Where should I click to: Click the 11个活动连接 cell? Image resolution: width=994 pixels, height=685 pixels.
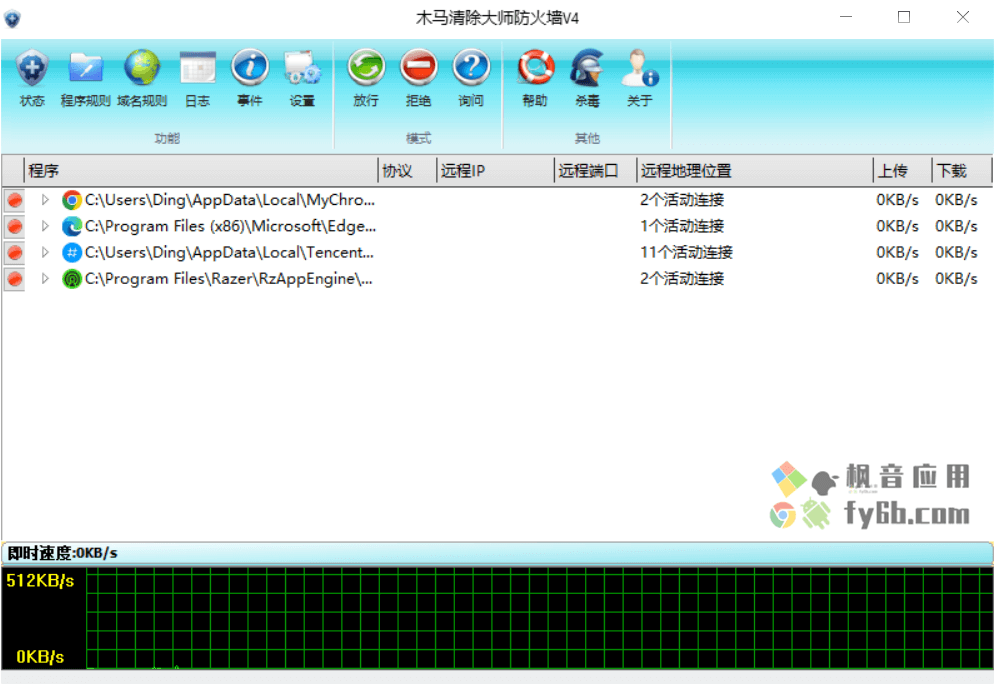pos(686,253)
